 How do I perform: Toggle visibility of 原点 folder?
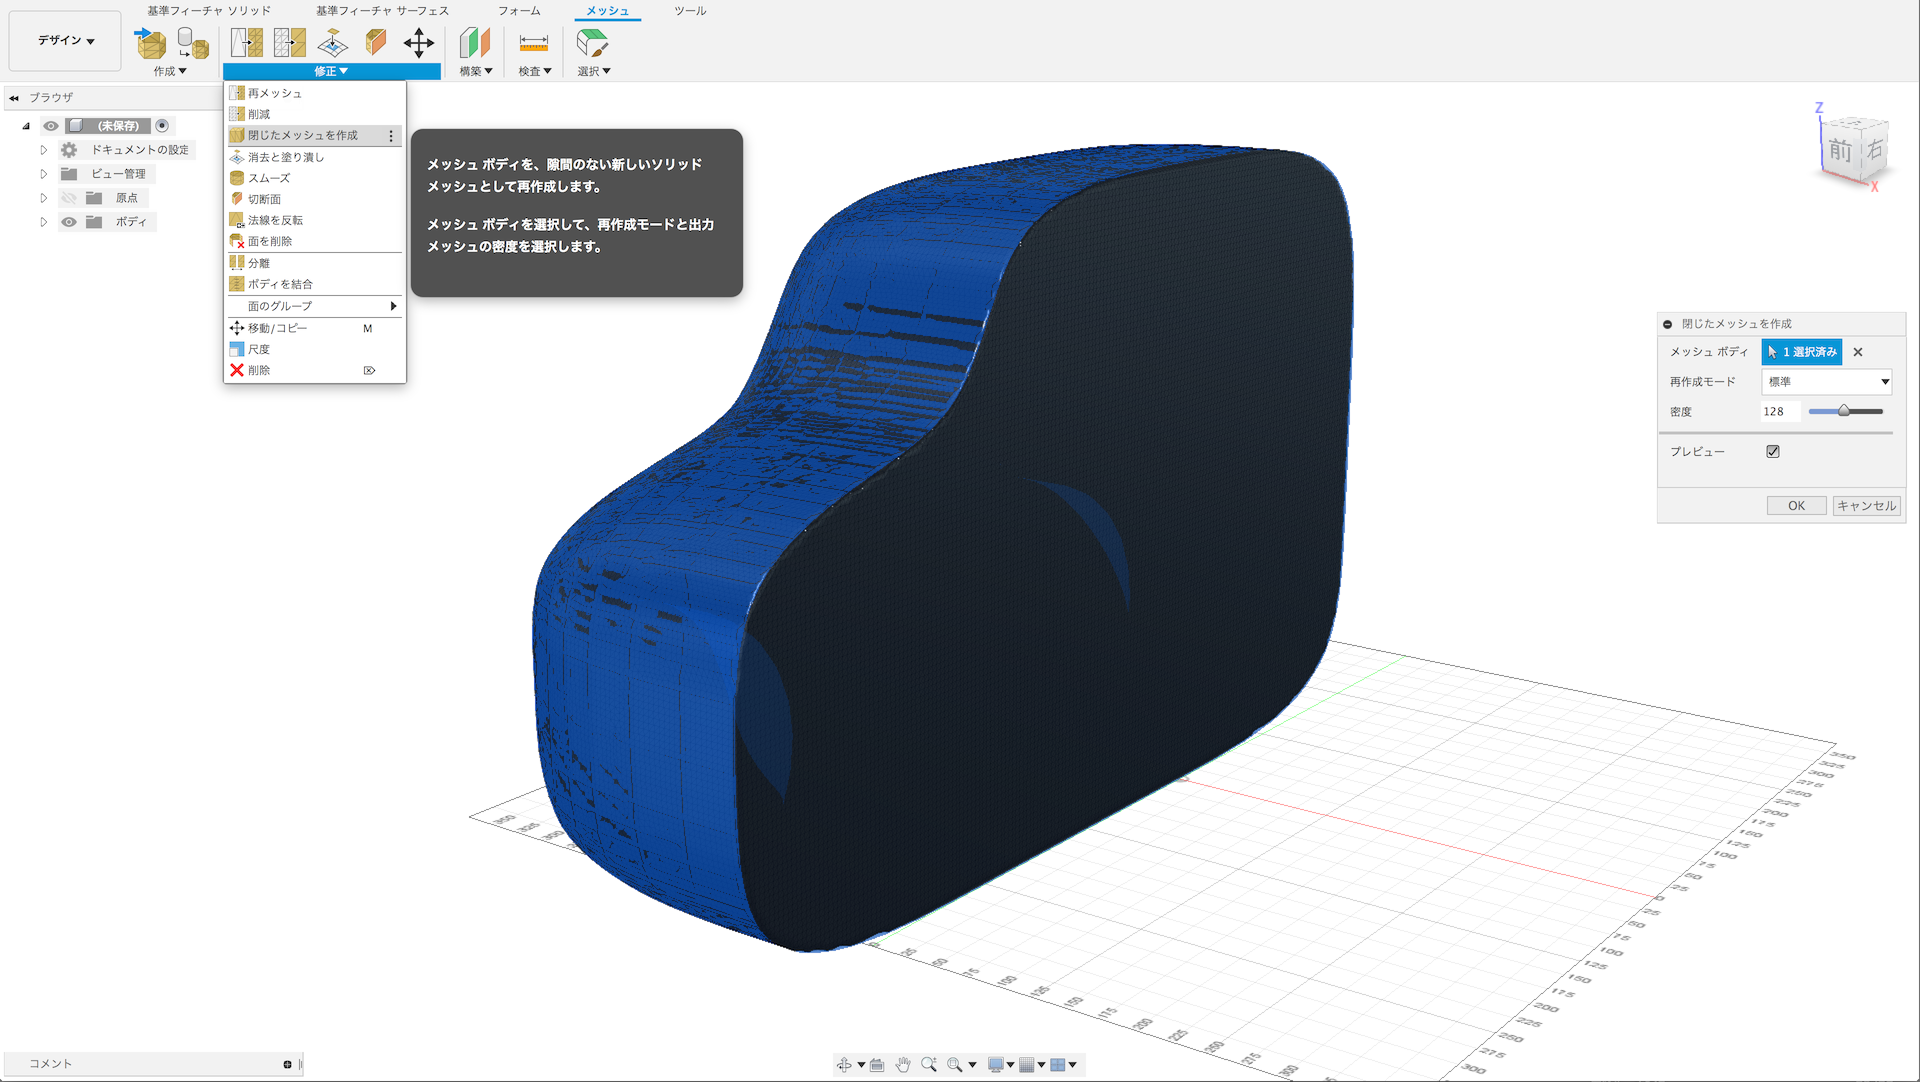tap(69, 198)
